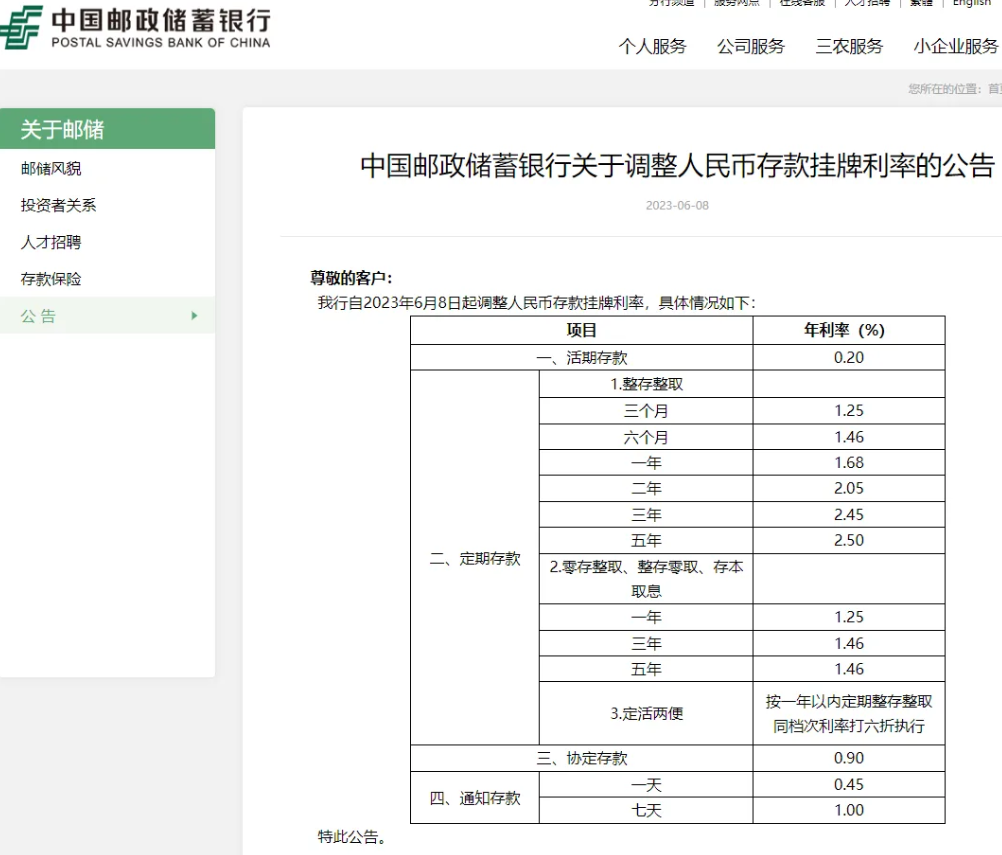Image resolution: width=1002 pixels, height=855 pixels.
Task: Click the 1.46 rate in the 六个月 row
Action: coord(849,437)
